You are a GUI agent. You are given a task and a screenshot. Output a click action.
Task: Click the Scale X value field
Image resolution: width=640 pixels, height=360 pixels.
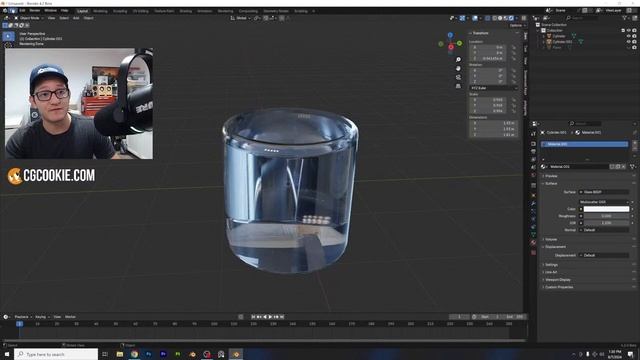coord(488,100)
